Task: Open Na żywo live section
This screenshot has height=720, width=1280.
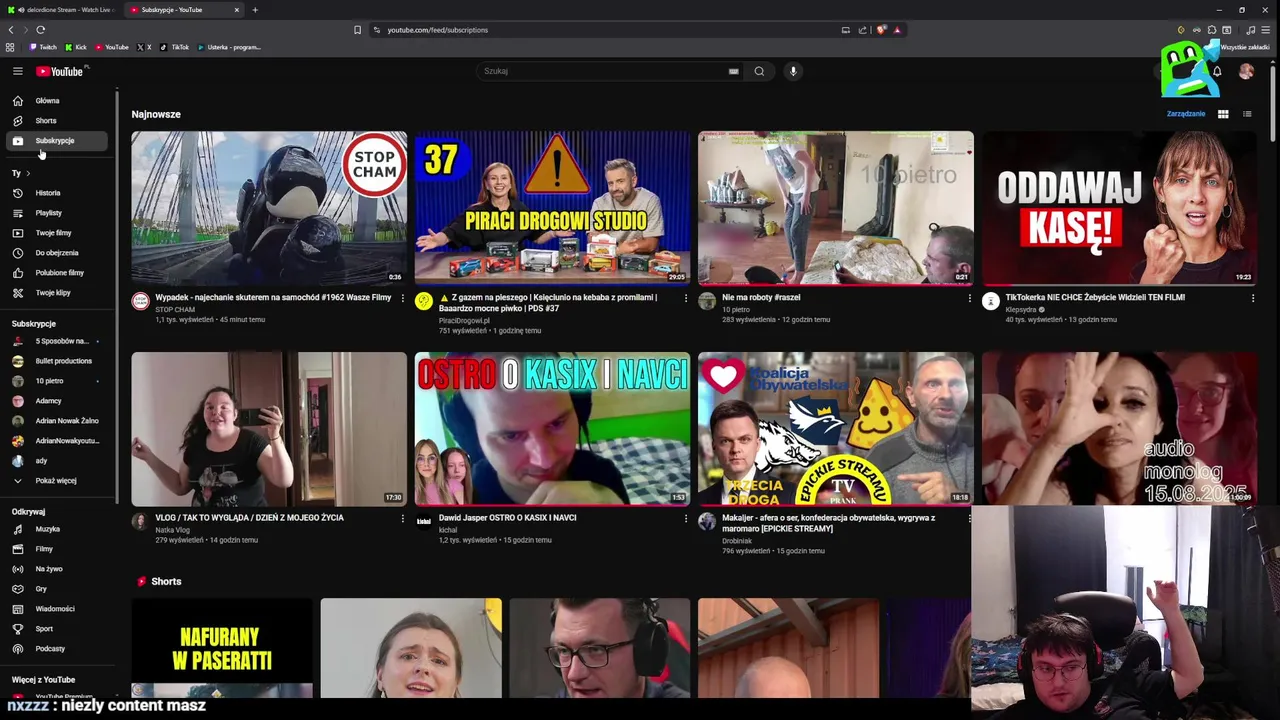Action: [58, 569]
